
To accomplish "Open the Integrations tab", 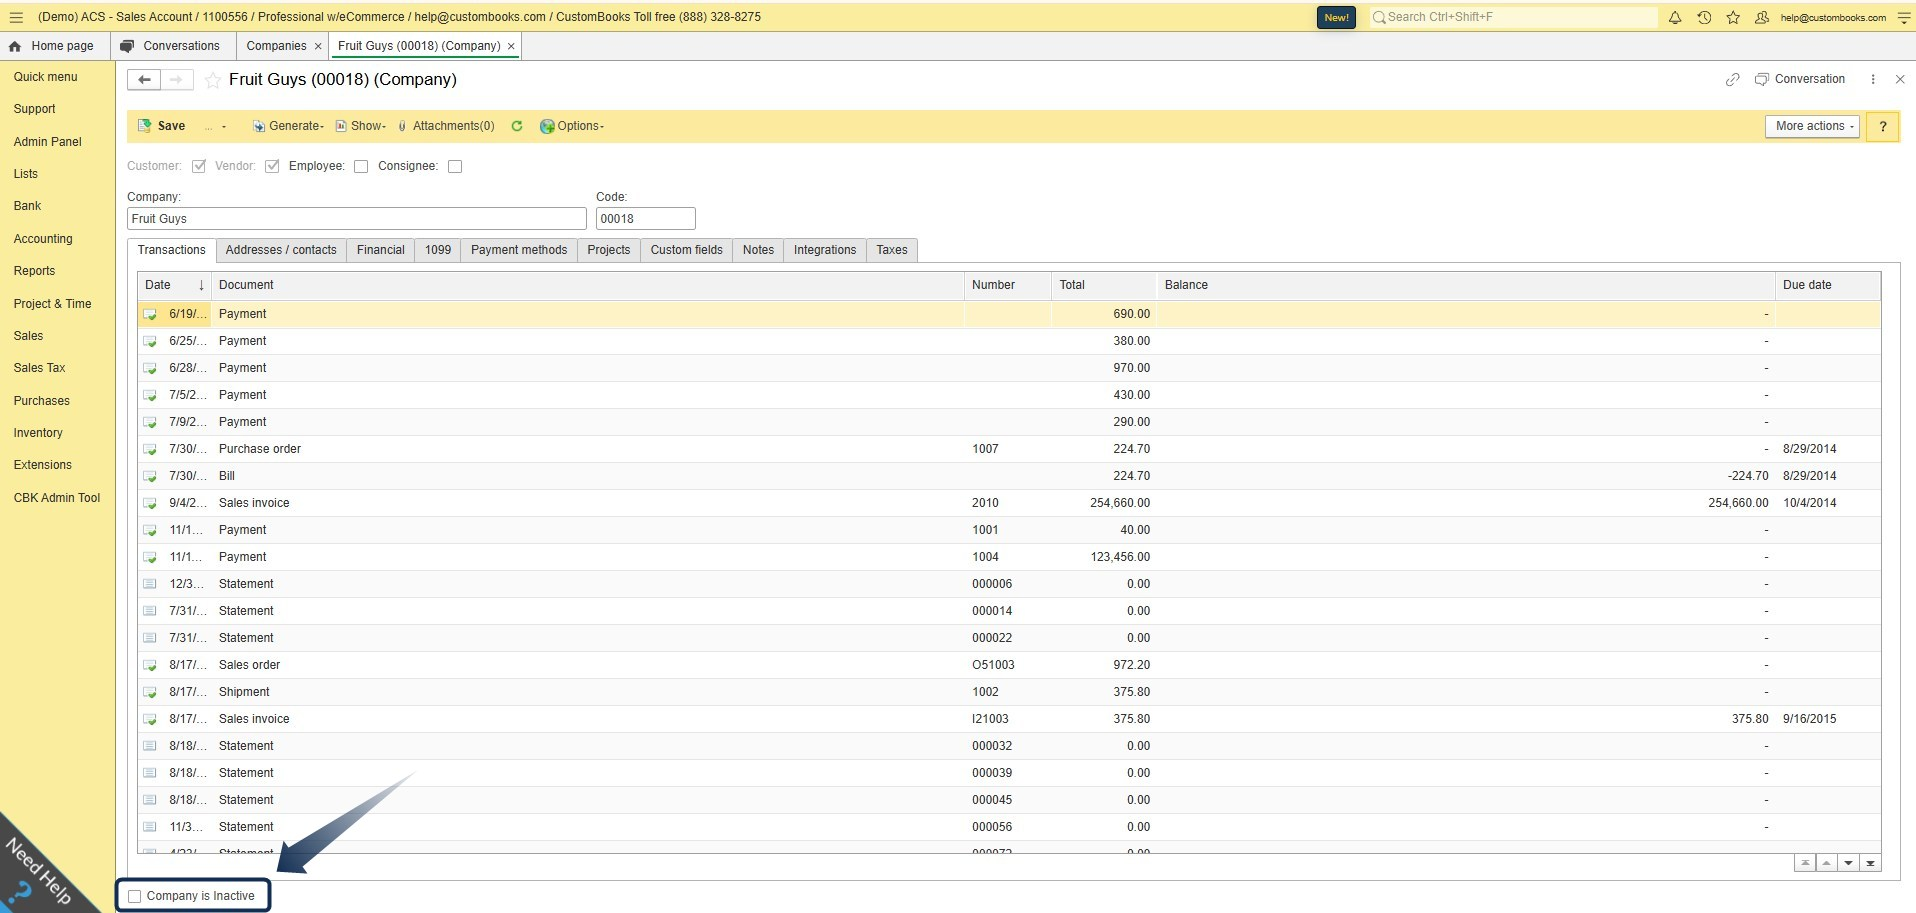I will (x=825, y=250).
